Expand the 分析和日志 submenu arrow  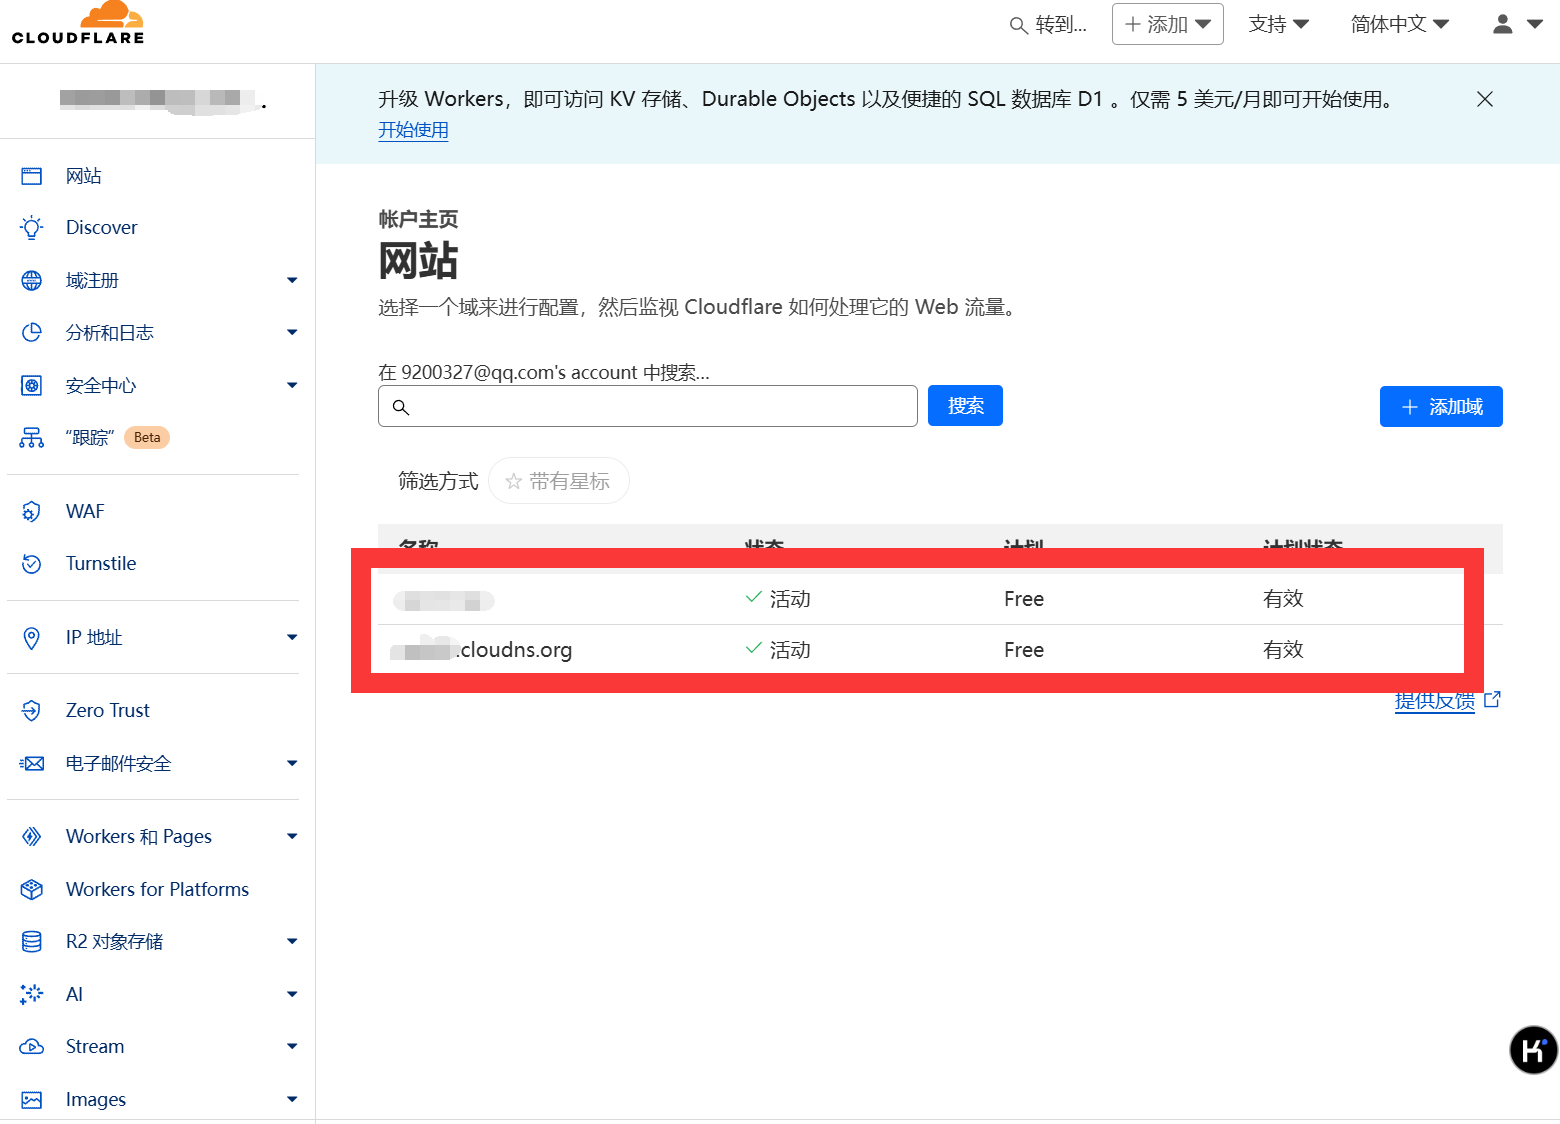coord(292,333)
